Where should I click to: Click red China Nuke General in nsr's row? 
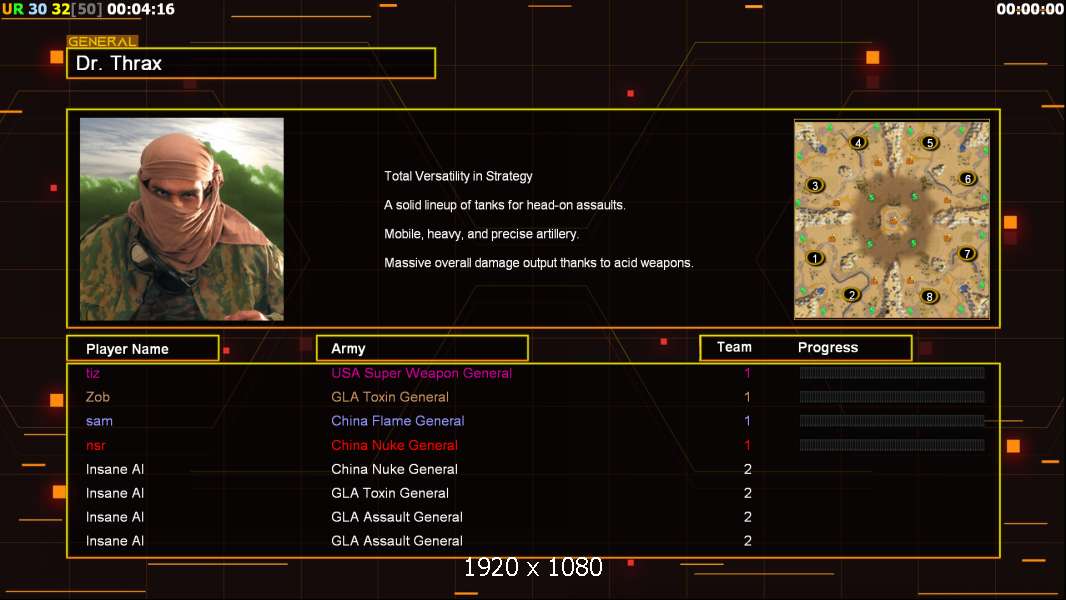point(394,446)
